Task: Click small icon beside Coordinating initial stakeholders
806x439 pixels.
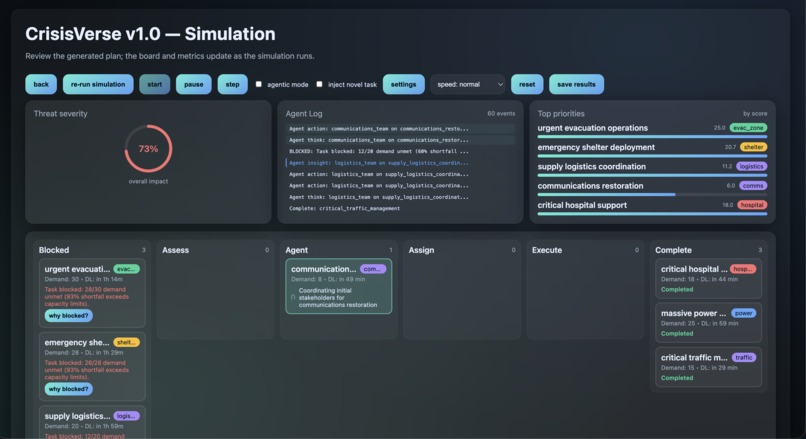Action: coord(293,297)
